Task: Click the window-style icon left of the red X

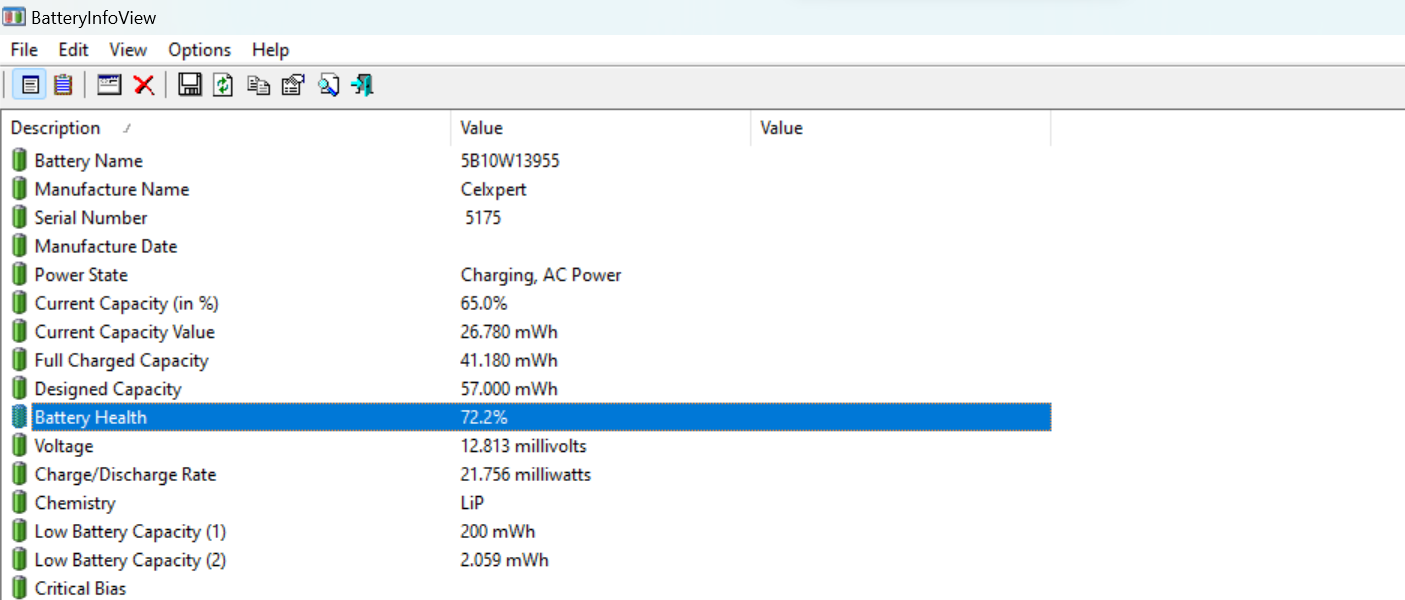Action: coord(109,85)
